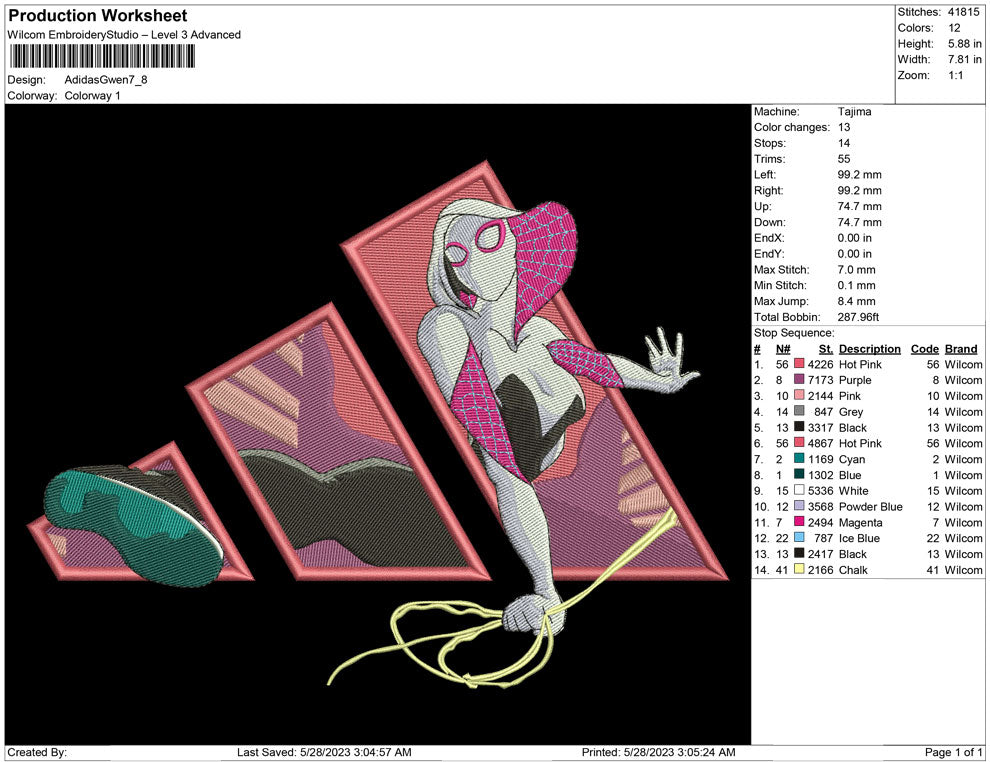Click the 'Powder Blue' description in row 10

point(871,506)
